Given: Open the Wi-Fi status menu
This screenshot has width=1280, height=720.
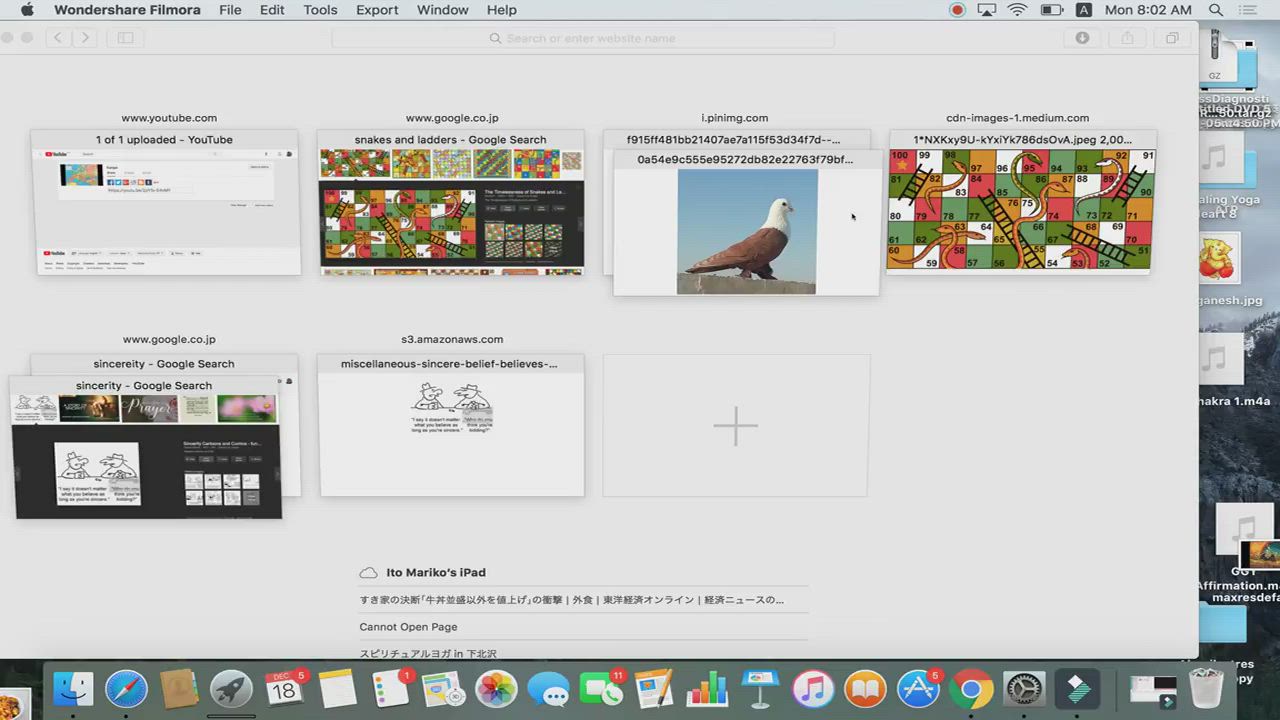Looking at the screenshot, I should coord(1018,10).
